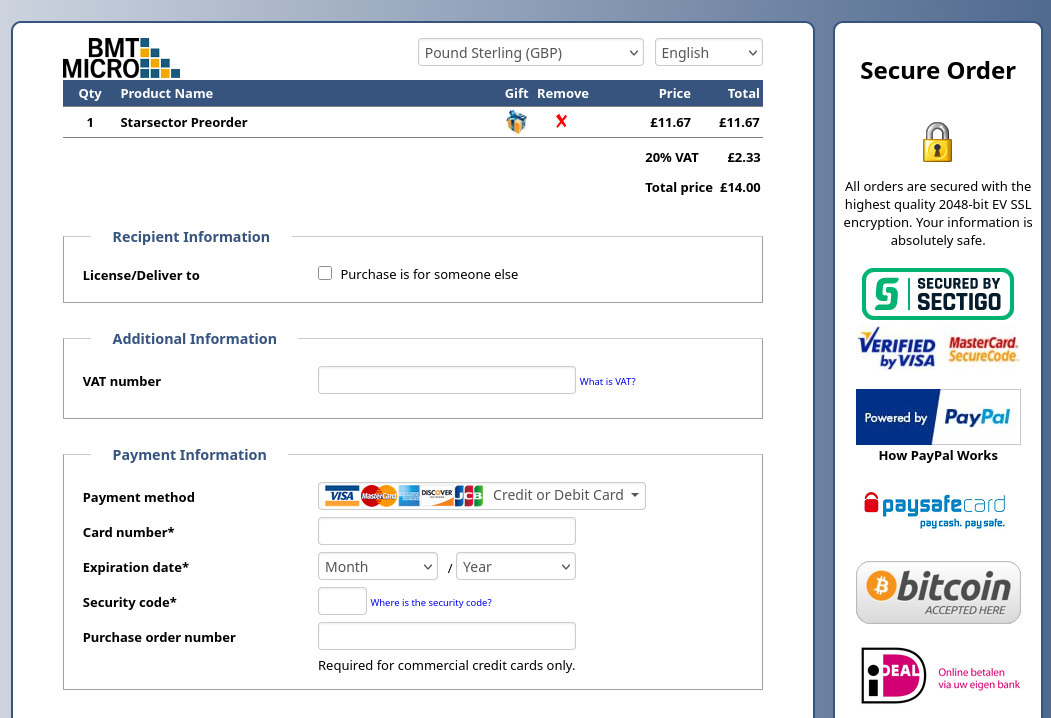1051x718 pixels.
Task: Click the Expiration date* label
Action: [x=135, y=567]
